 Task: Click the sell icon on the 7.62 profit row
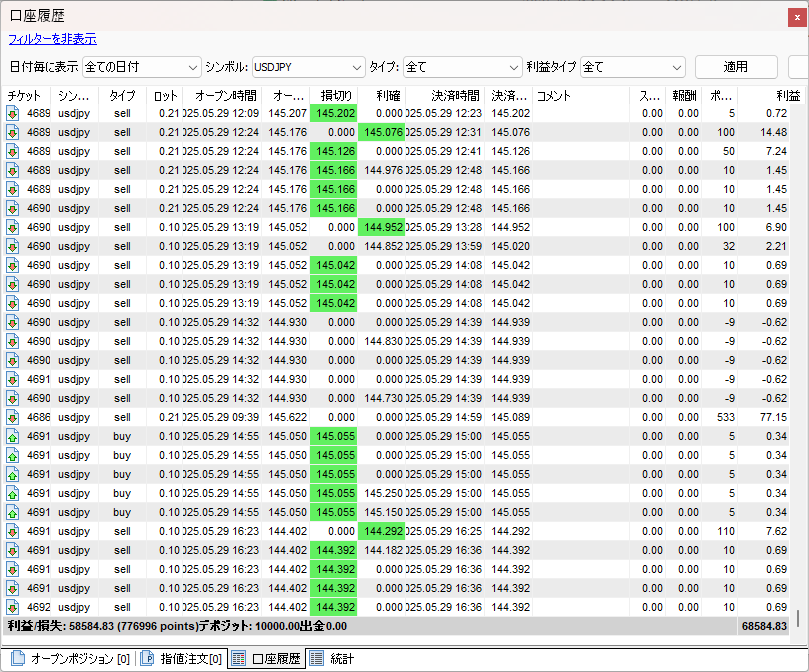pyautogui.click(x=12, y=531)
